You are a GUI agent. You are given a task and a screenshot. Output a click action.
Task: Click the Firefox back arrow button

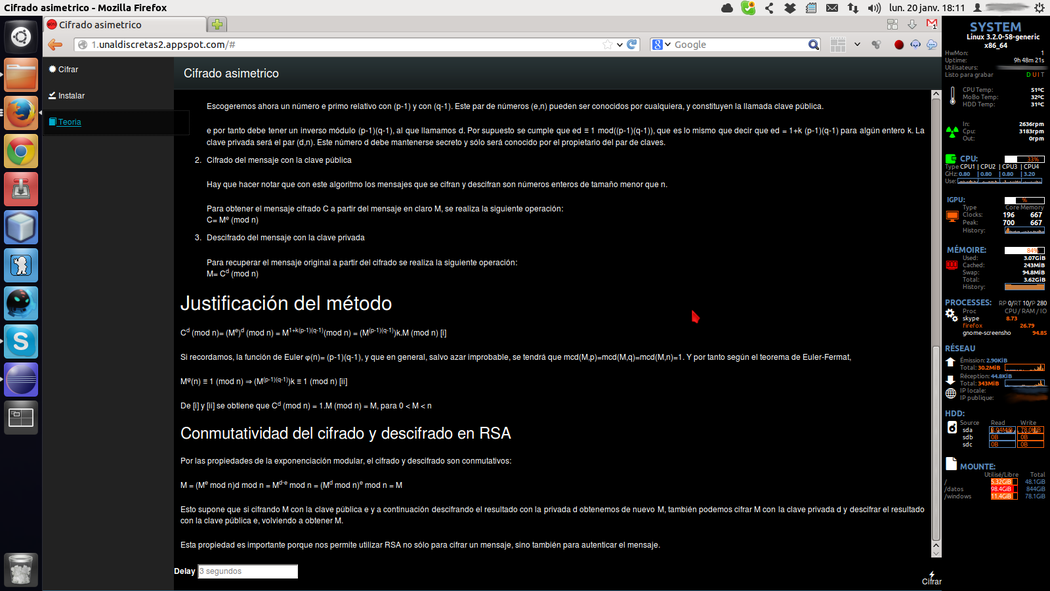56,45
